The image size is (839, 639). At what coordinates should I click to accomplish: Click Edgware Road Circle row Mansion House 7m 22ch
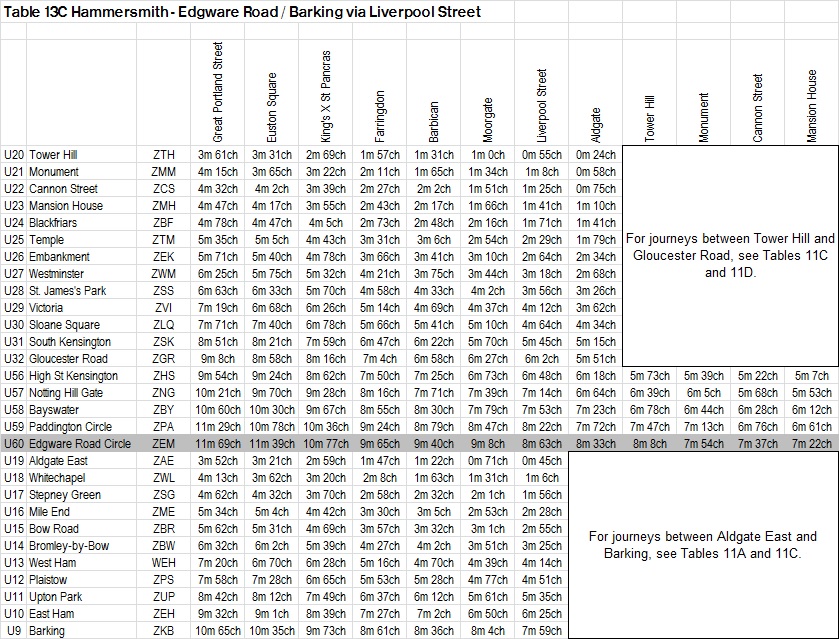point(812,444)
